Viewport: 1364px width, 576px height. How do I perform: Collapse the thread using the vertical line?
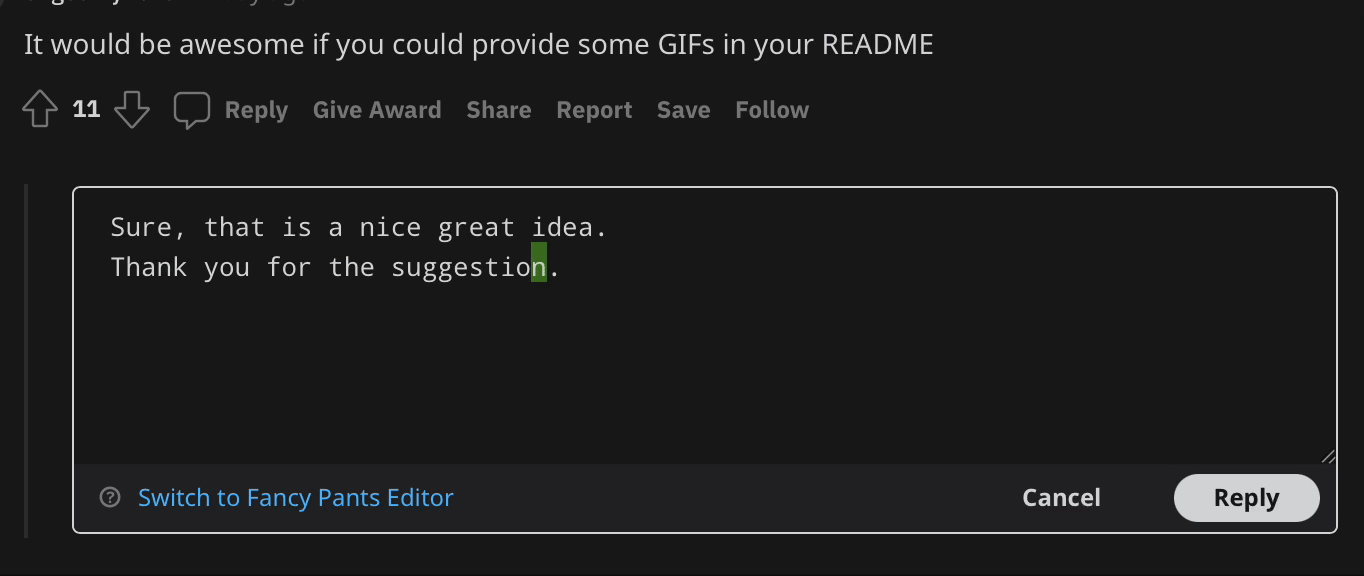pyautogui.click(x=27, y=360)
